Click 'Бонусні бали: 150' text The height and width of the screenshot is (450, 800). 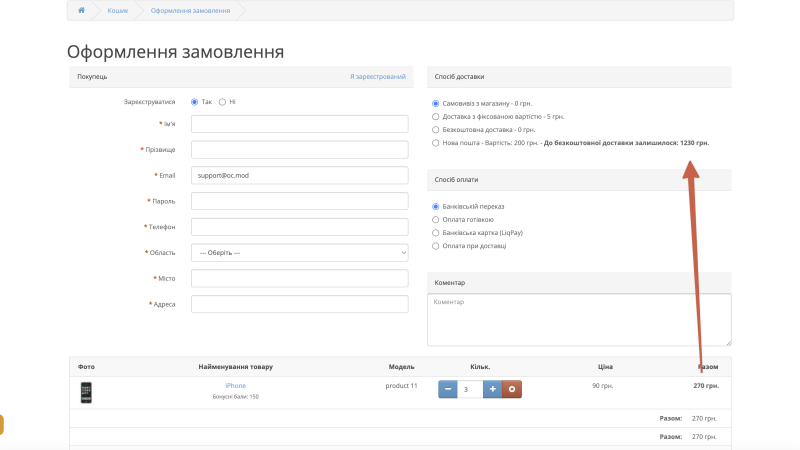(x=236, y=396)
